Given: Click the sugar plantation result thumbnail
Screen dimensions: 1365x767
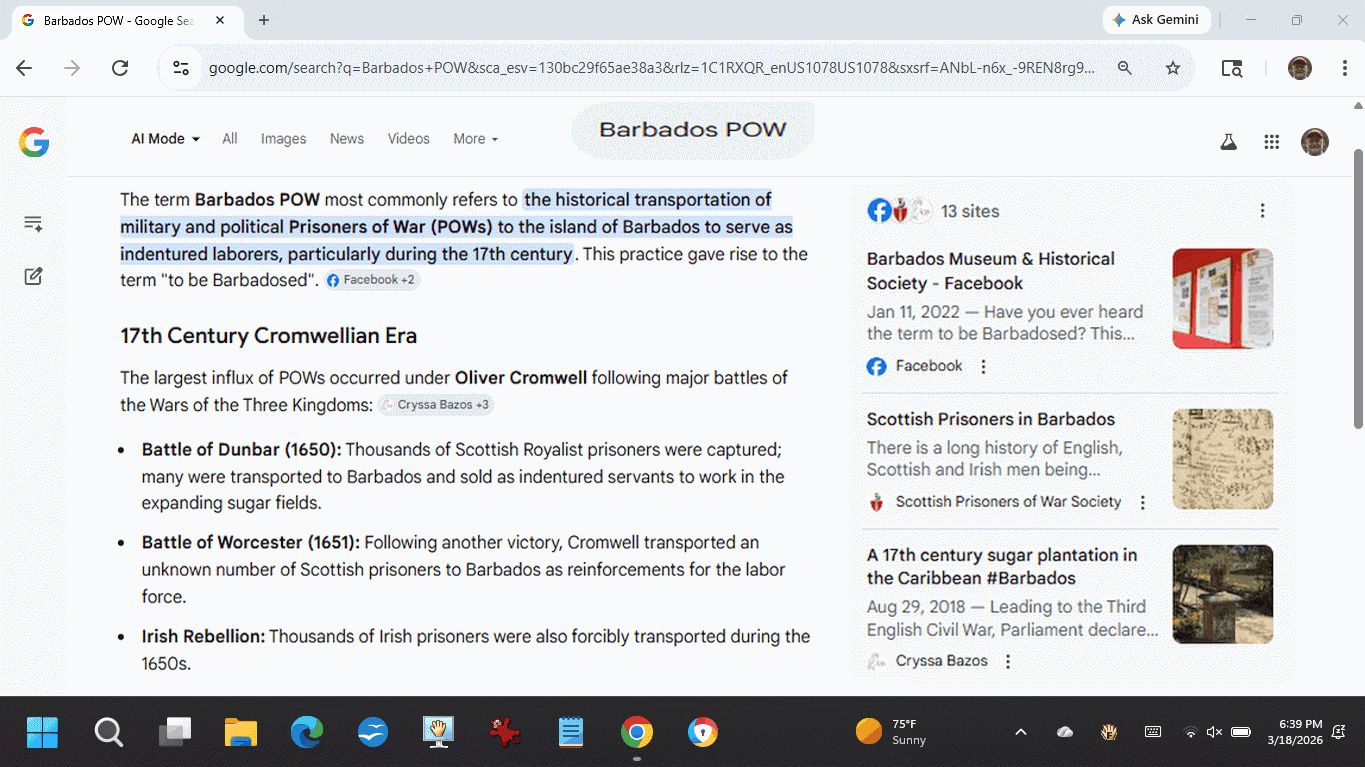Looking at the screenshot, I should click(x=1222, y=594).
